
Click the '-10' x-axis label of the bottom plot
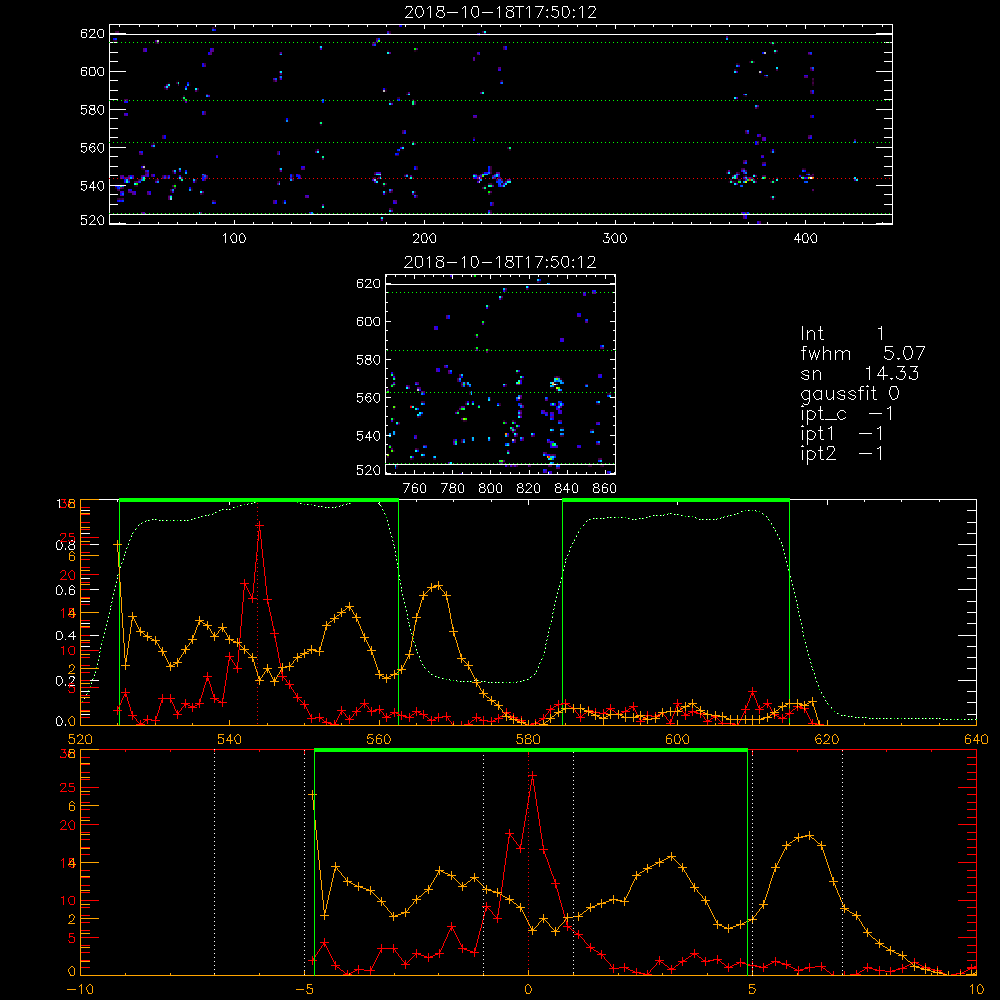pyautogui.click(x=80, y=989)
